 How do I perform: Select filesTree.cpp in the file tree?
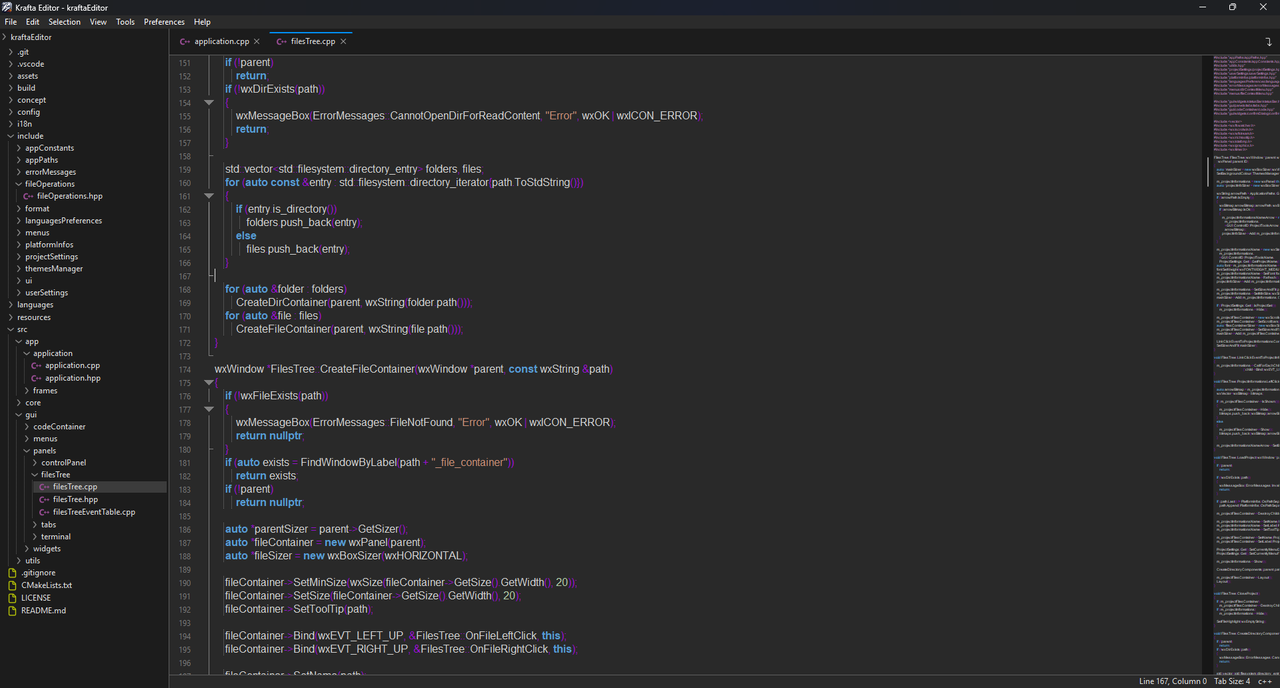point(75,487)
